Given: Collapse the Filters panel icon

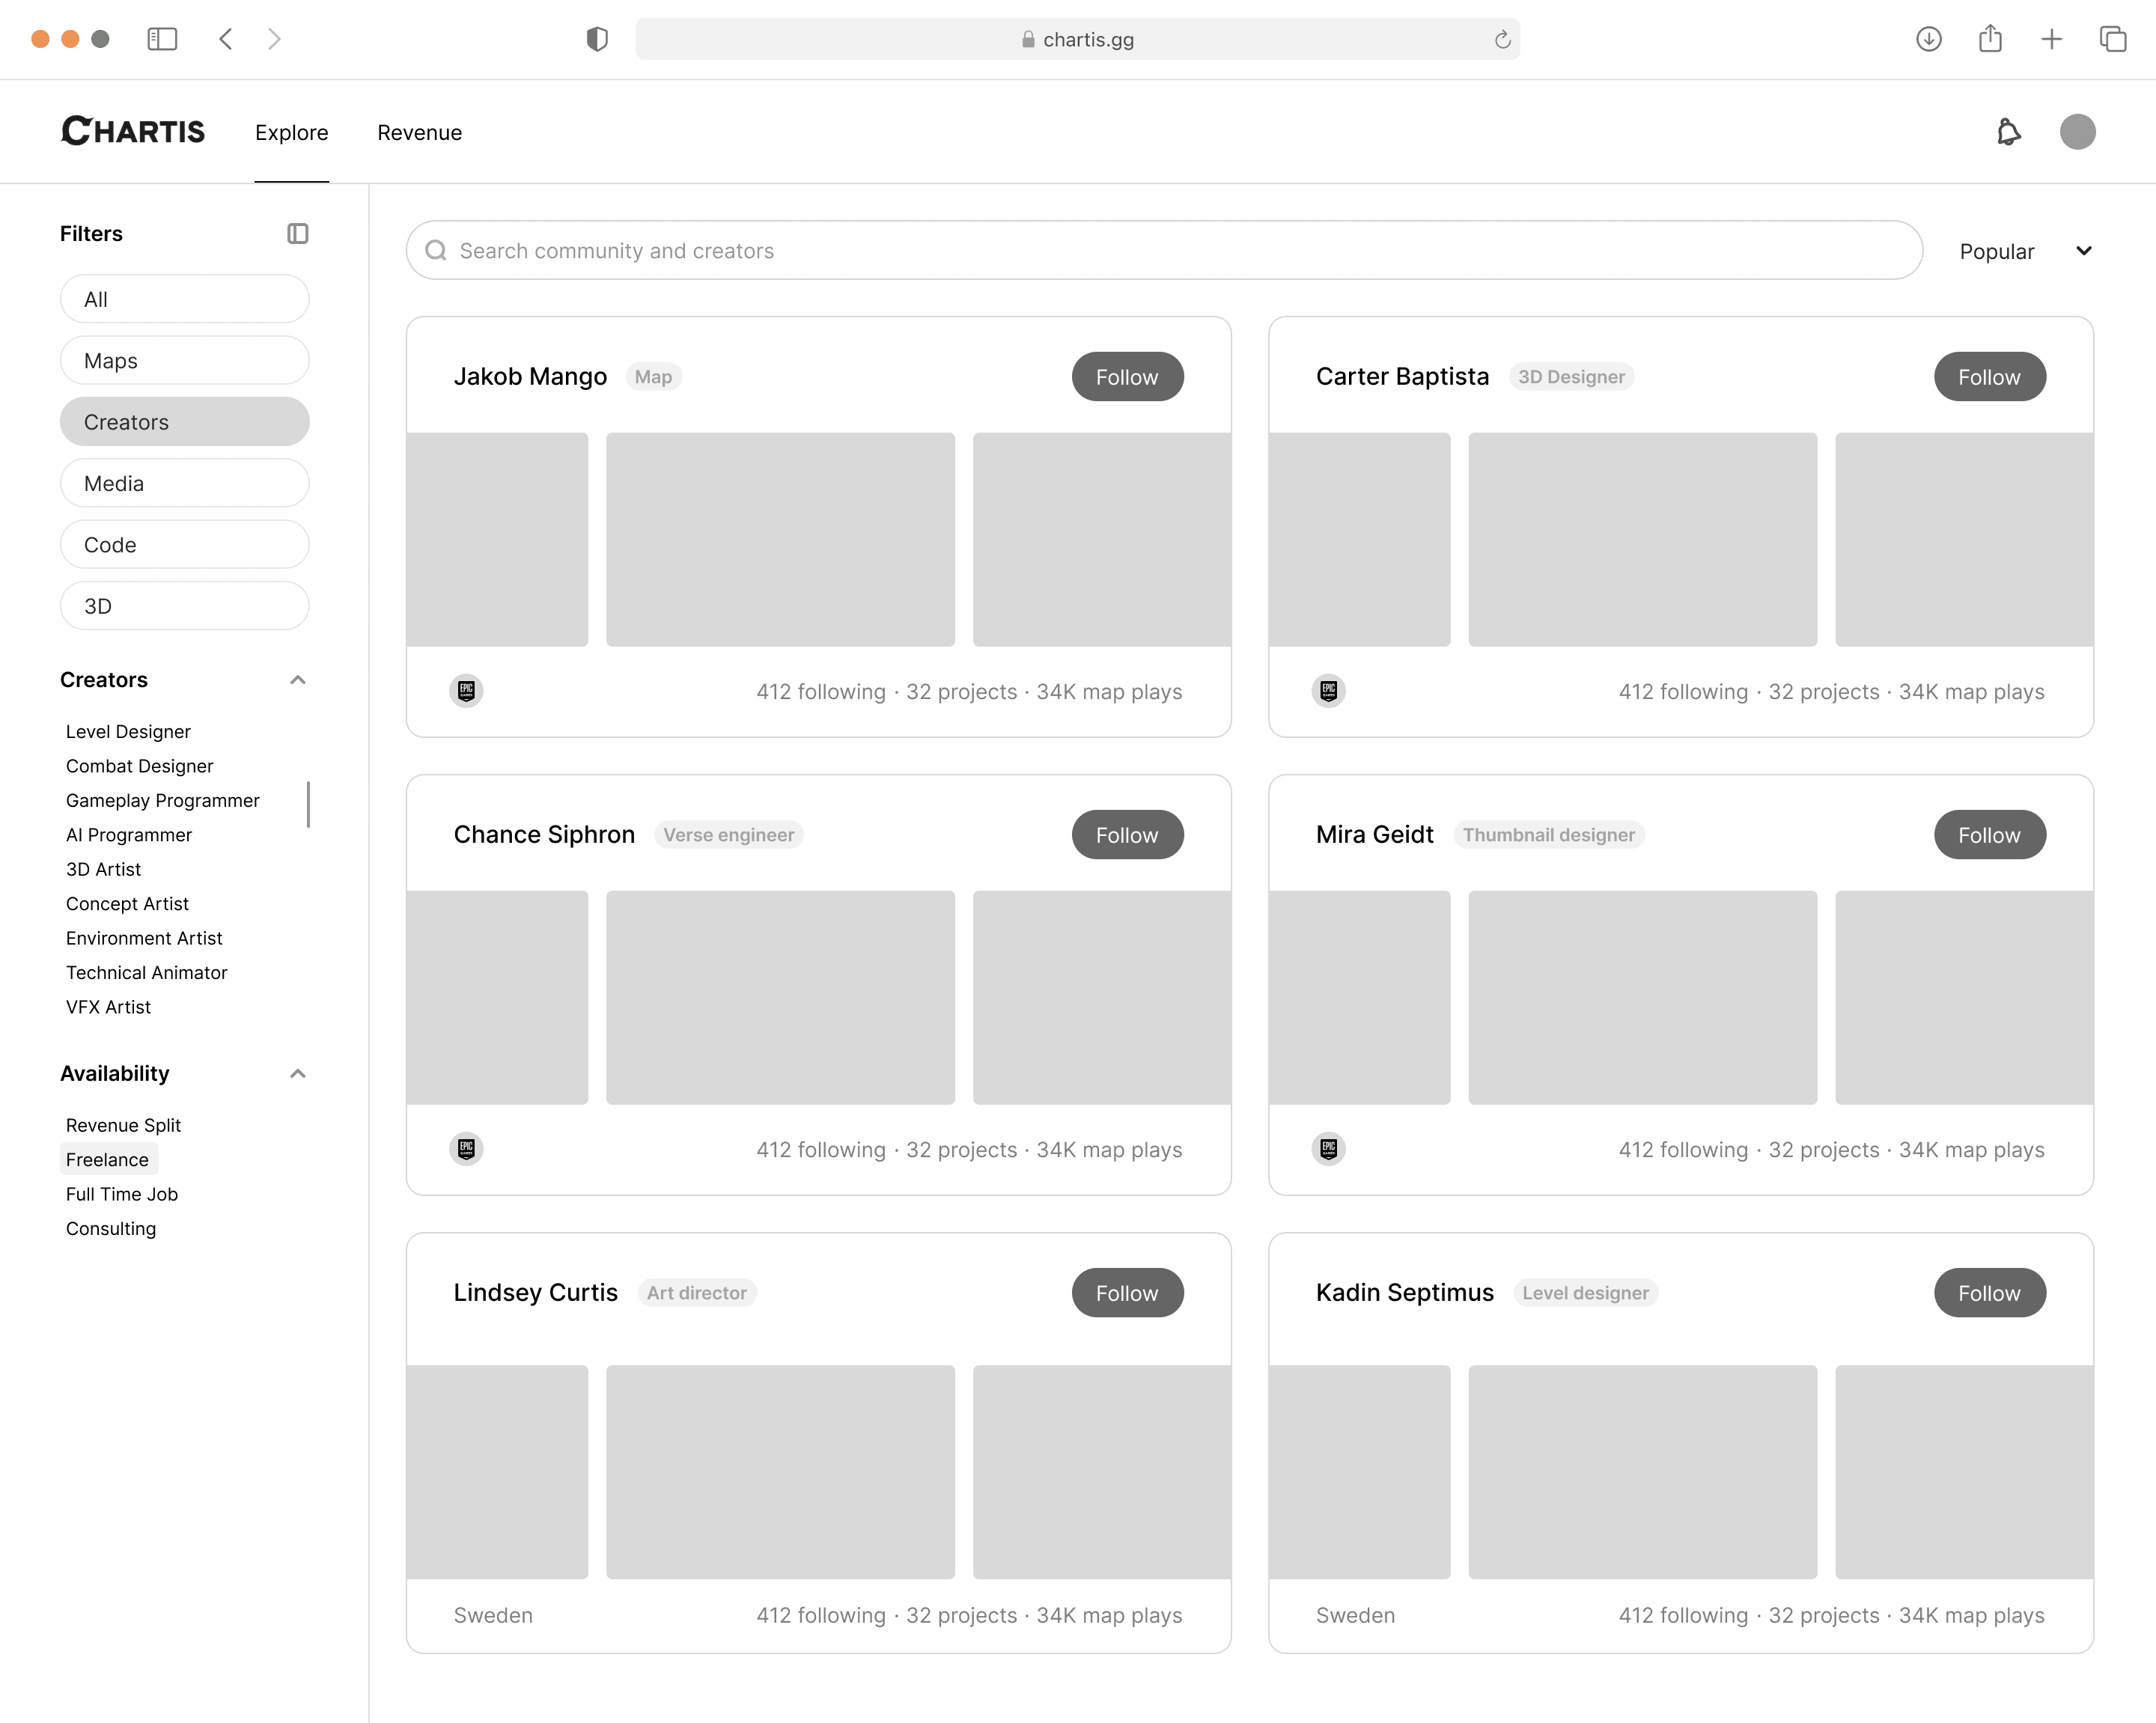Looking at the screenshot, I should tap(297, 233).
